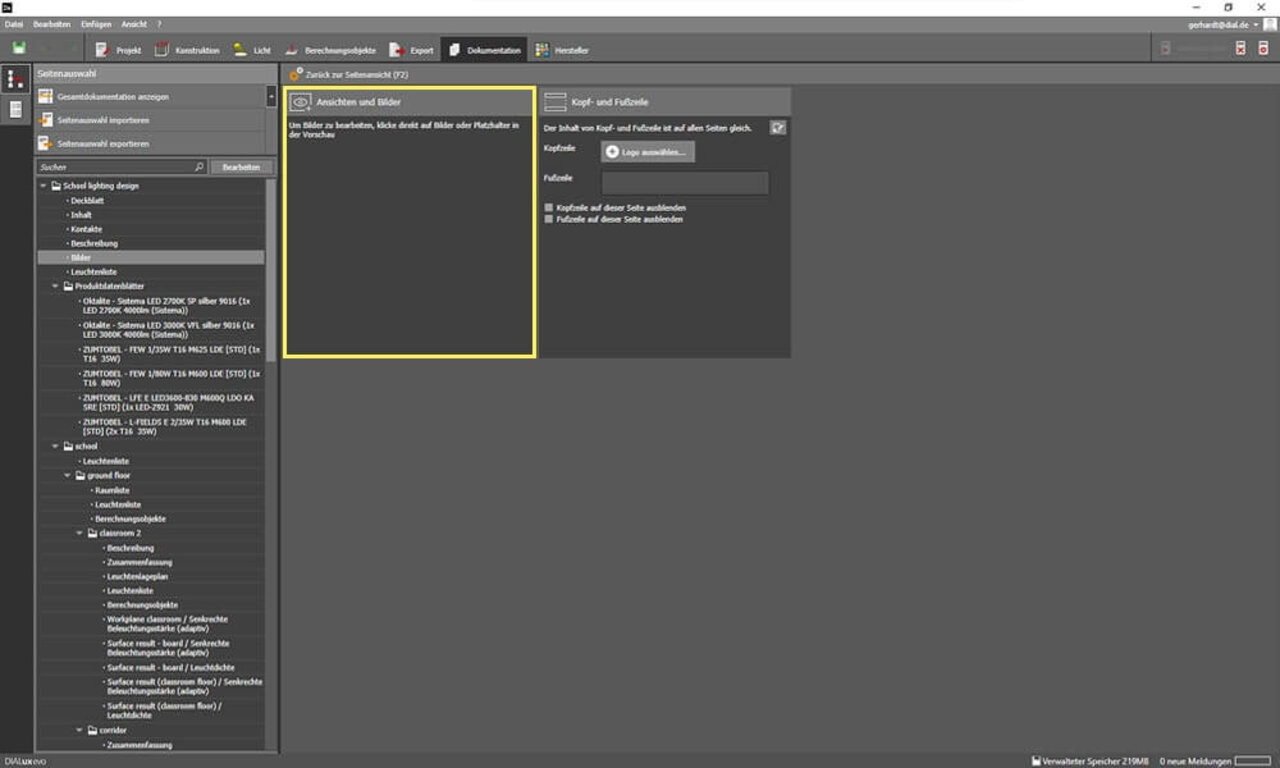Click the magnifier icon in search field

click(x=199, y=168)
